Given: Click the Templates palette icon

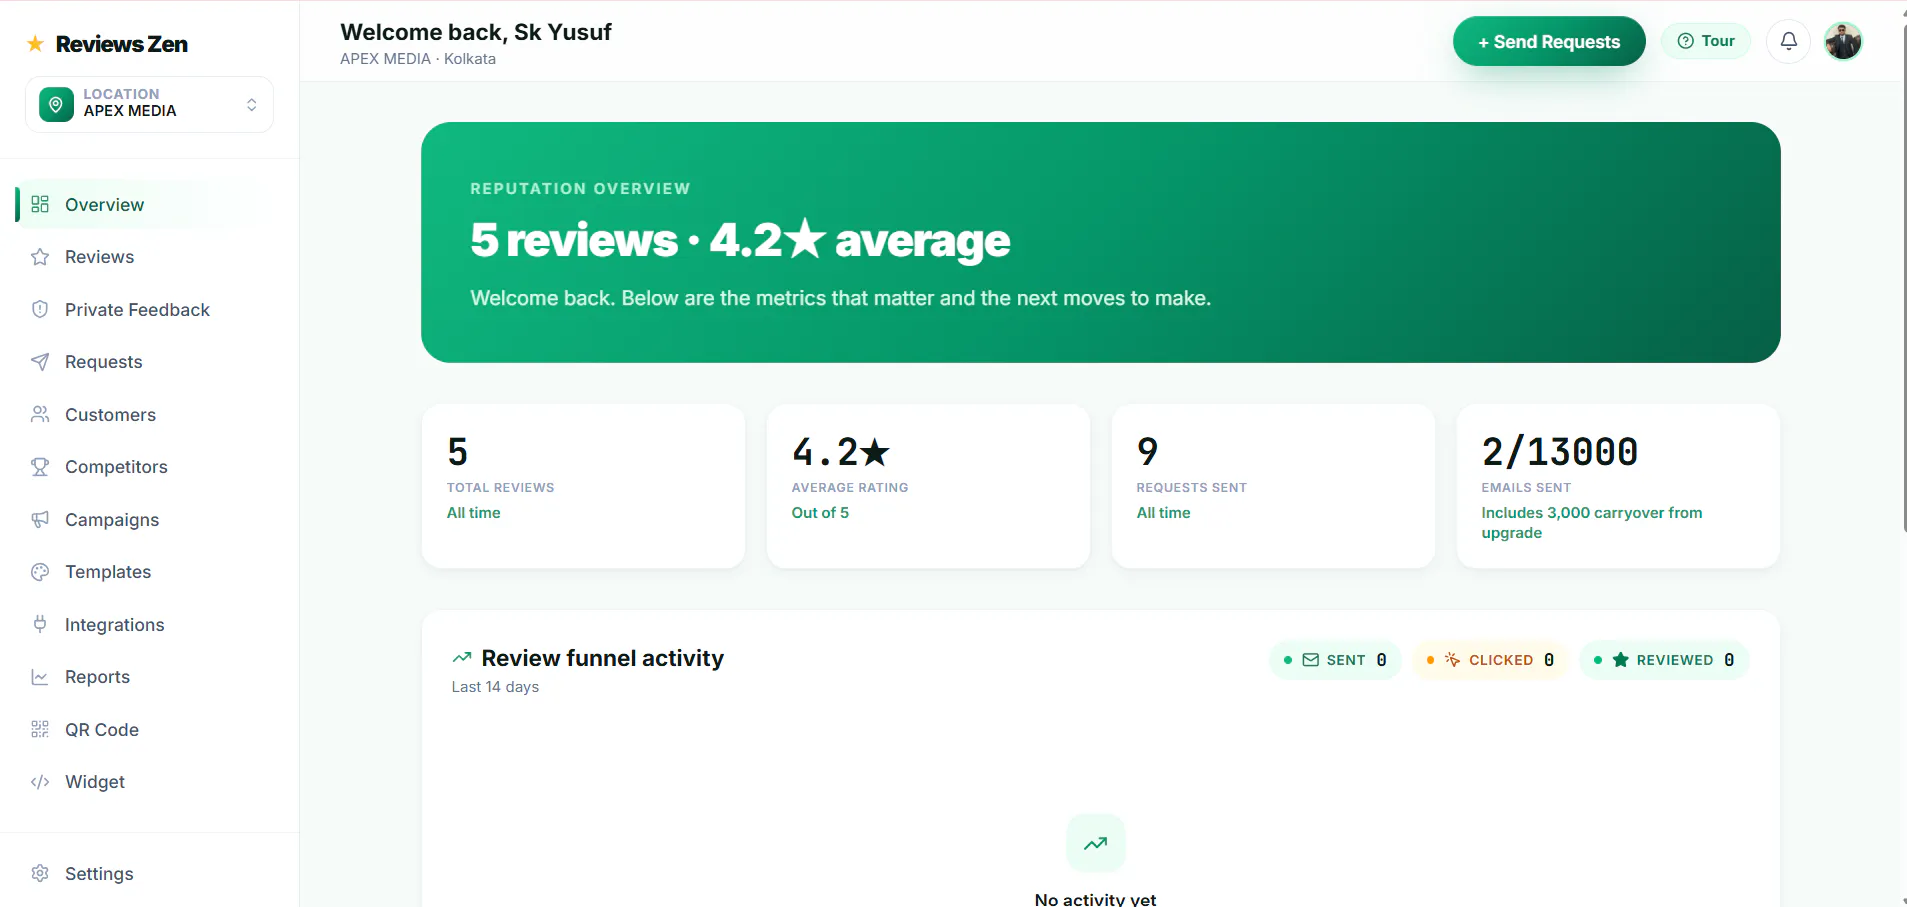Looking at the screenshot, I should pos(40,572).
